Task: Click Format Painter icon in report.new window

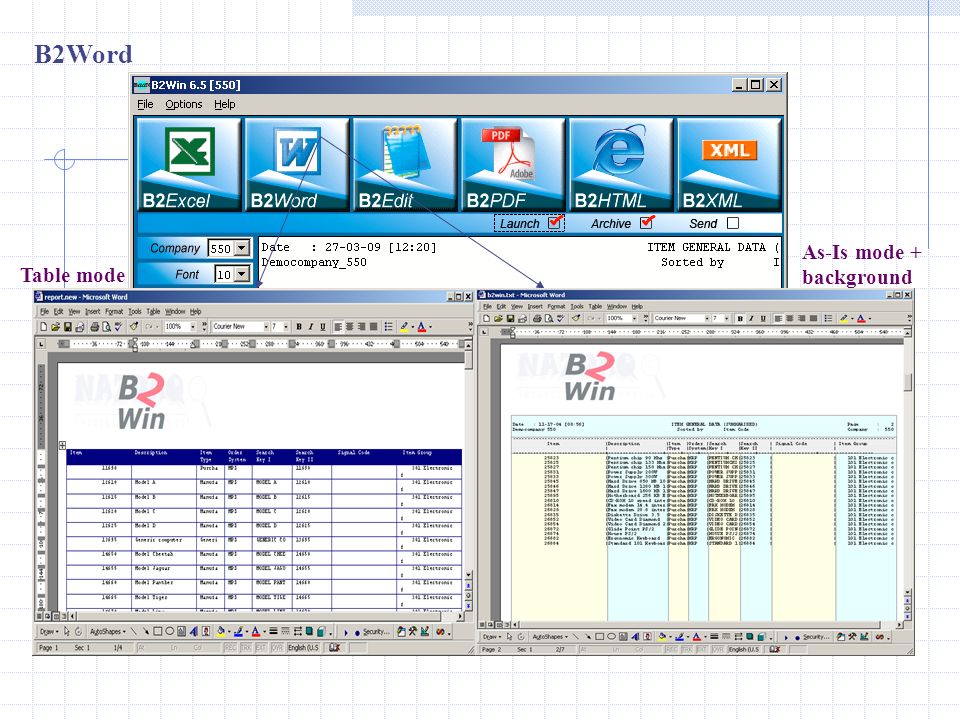Action: click(133, 327)
